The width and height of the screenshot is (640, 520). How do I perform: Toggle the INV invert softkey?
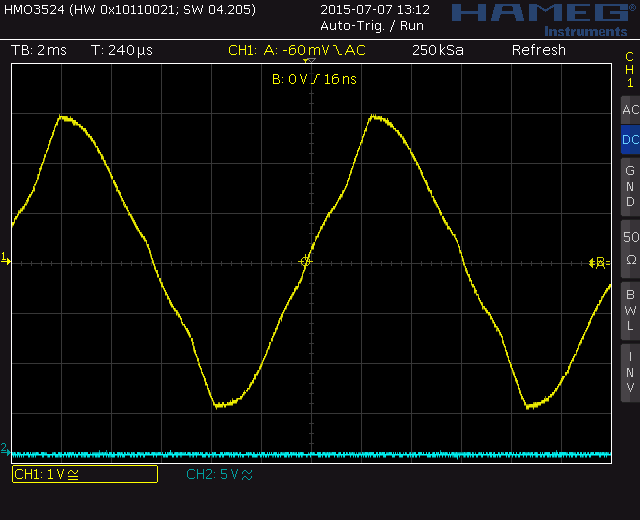pos(630,371)
